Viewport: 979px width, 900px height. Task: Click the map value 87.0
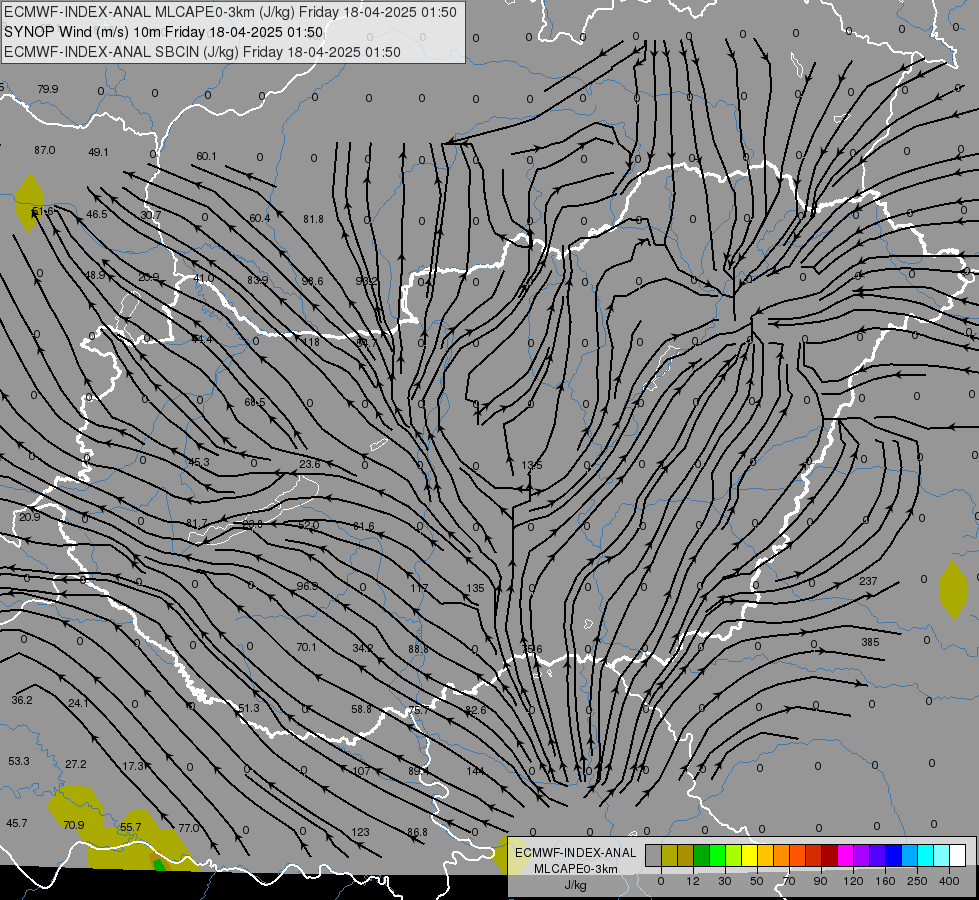point(44,151)
